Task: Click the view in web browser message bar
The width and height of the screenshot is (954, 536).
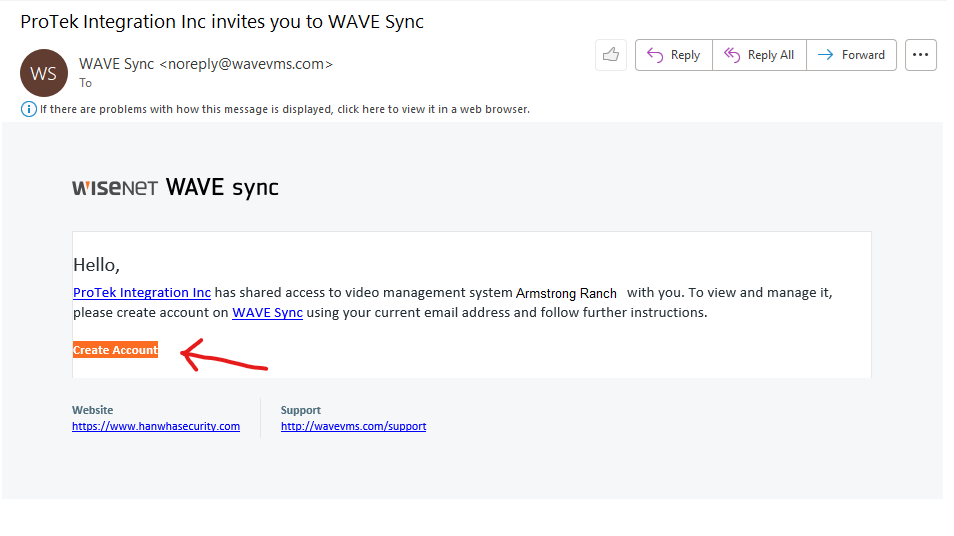Action: click(285, 109)
